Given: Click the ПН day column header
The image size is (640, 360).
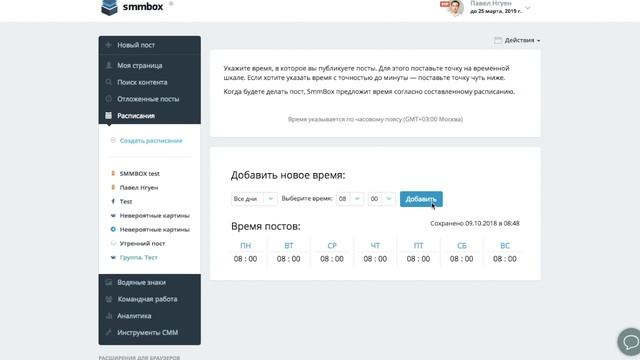Looking at the screenshot, I should (245, 245).
